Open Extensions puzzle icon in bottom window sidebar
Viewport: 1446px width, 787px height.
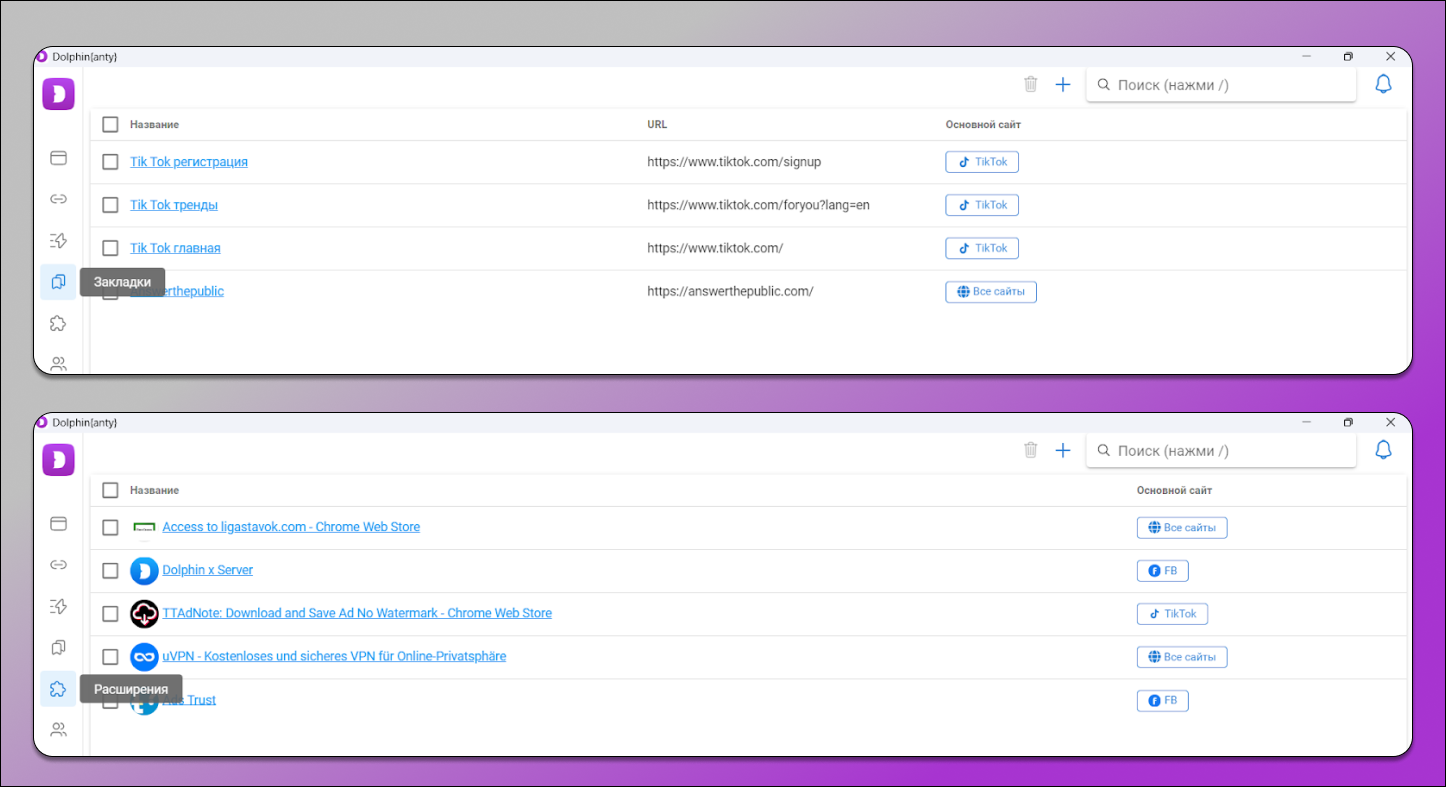58,689
